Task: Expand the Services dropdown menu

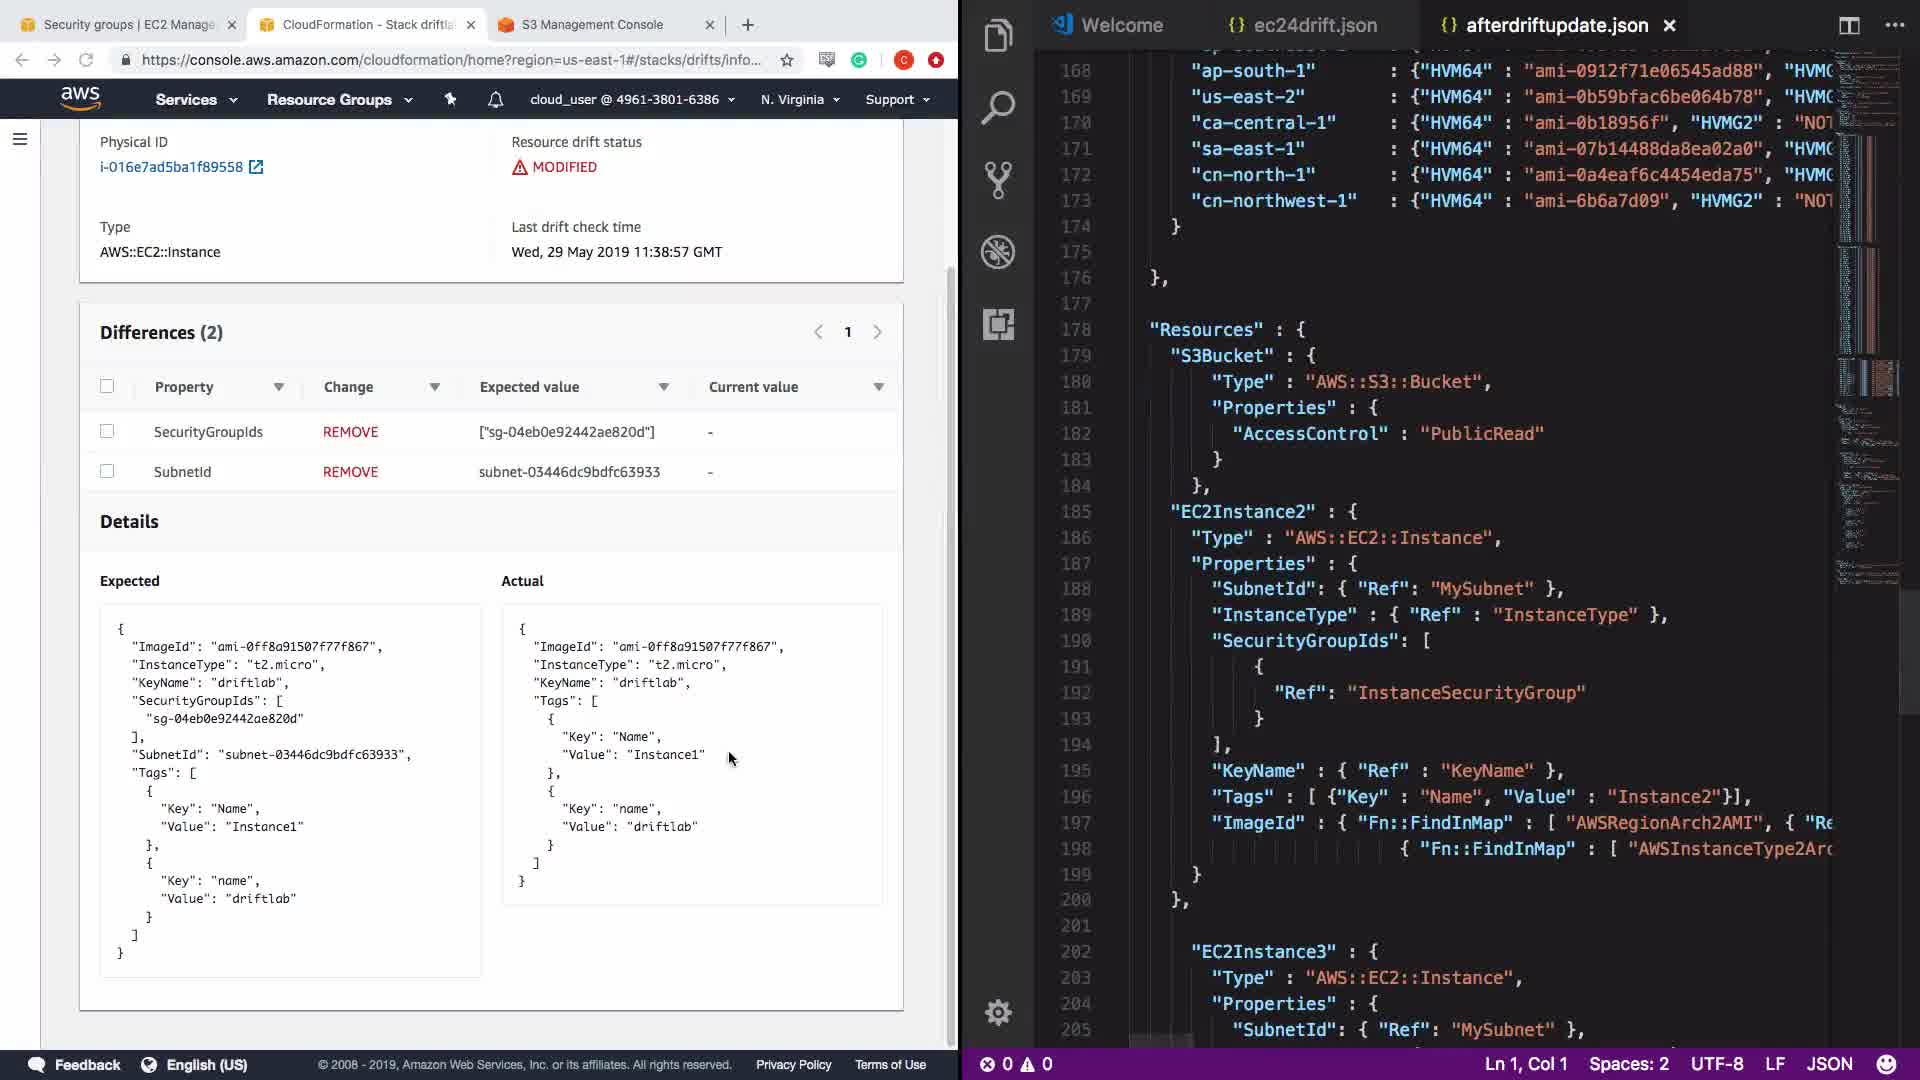Action: click(x=196, y=99)
